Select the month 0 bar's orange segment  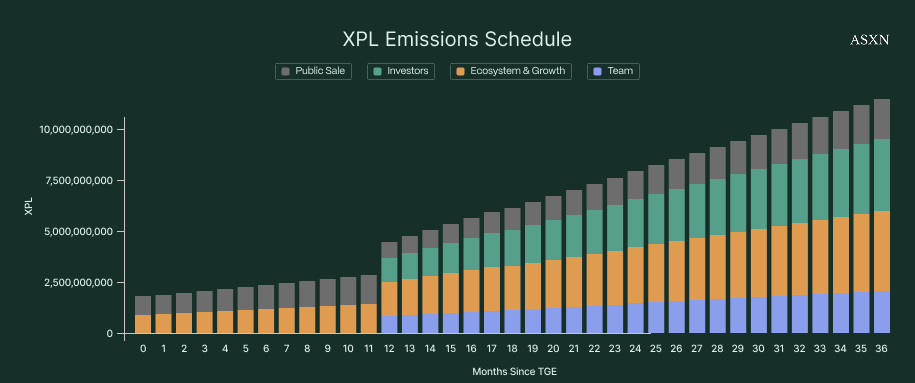coord(143,324)
